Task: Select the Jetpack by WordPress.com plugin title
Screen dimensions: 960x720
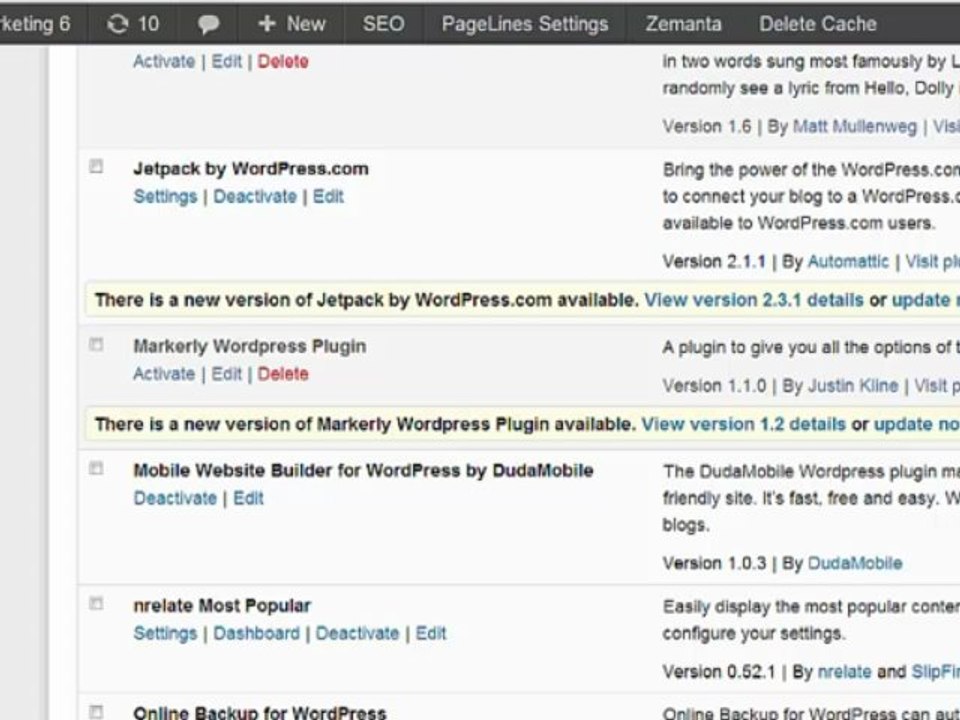Action: click(x=251, y=169)
